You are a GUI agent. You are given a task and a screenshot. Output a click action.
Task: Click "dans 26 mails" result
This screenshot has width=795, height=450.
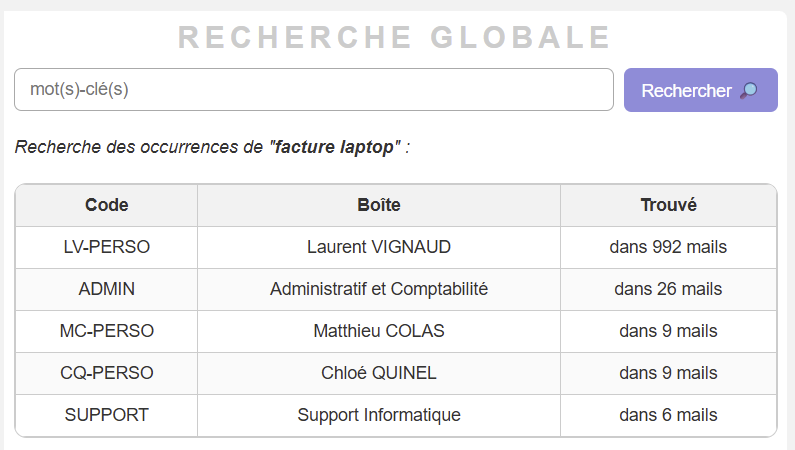(668, 289)
